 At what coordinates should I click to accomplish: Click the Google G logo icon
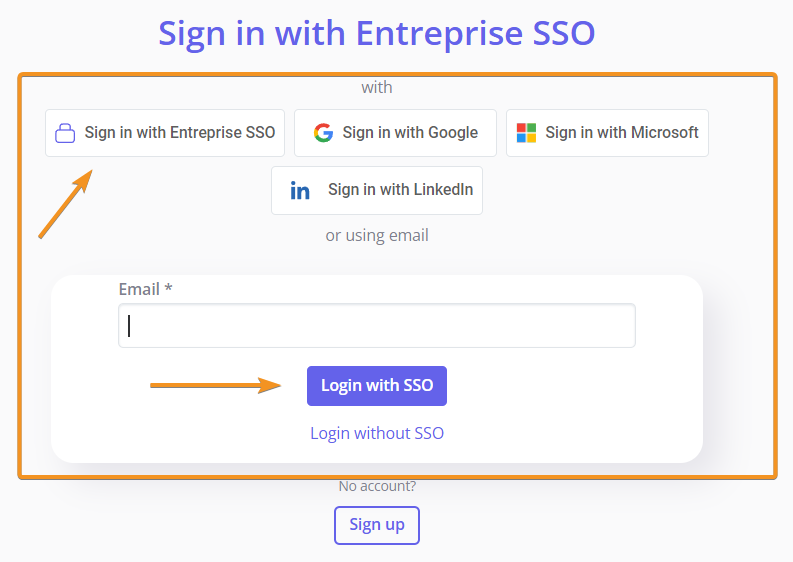[323, 133]
